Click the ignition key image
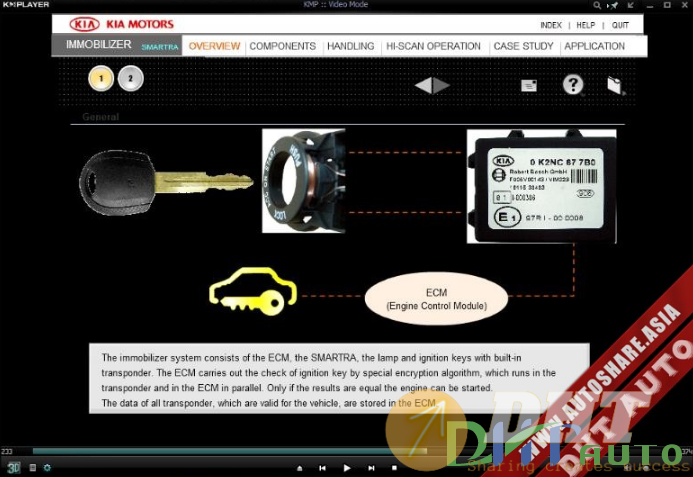 click(x=166, y=183)
